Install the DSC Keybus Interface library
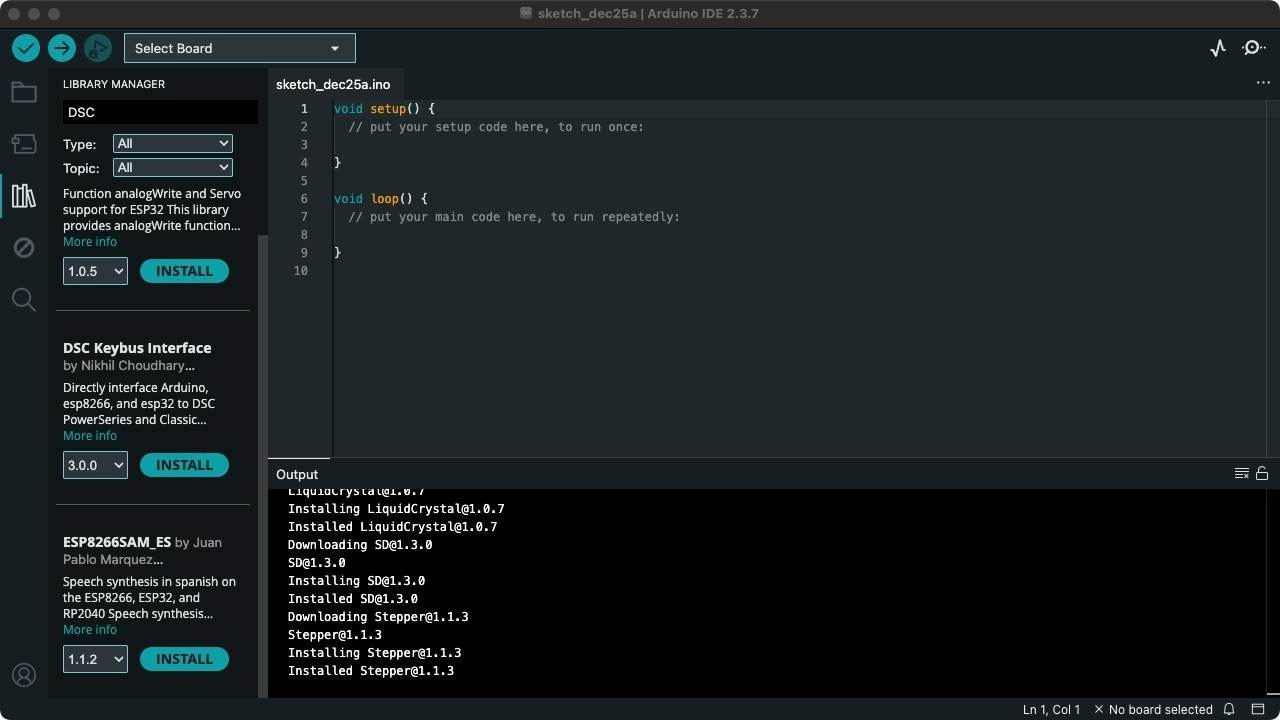 point(184,465)
